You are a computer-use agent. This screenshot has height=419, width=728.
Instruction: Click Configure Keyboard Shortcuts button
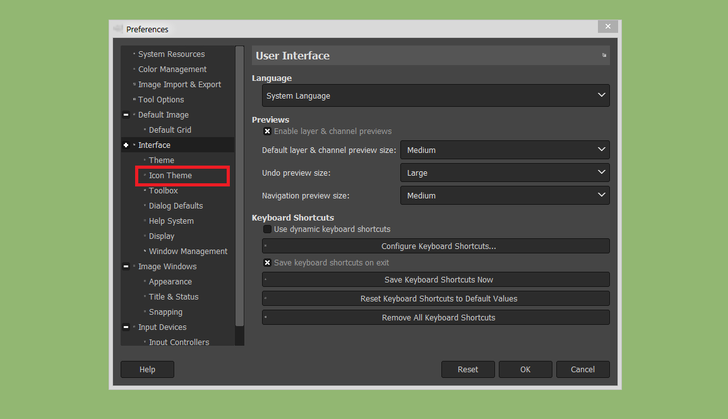(436, 246)
